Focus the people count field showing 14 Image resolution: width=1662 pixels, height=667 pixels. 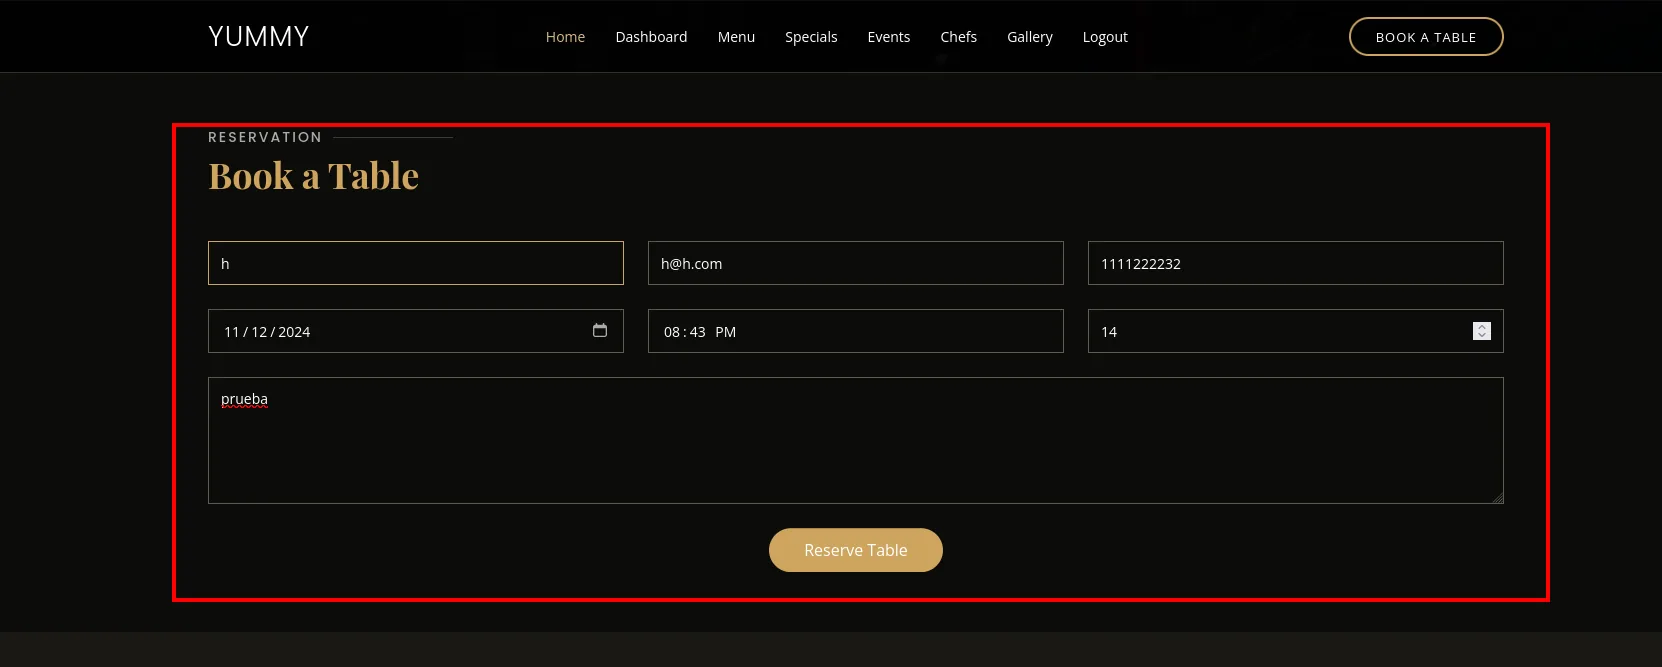pos(1296,331)
